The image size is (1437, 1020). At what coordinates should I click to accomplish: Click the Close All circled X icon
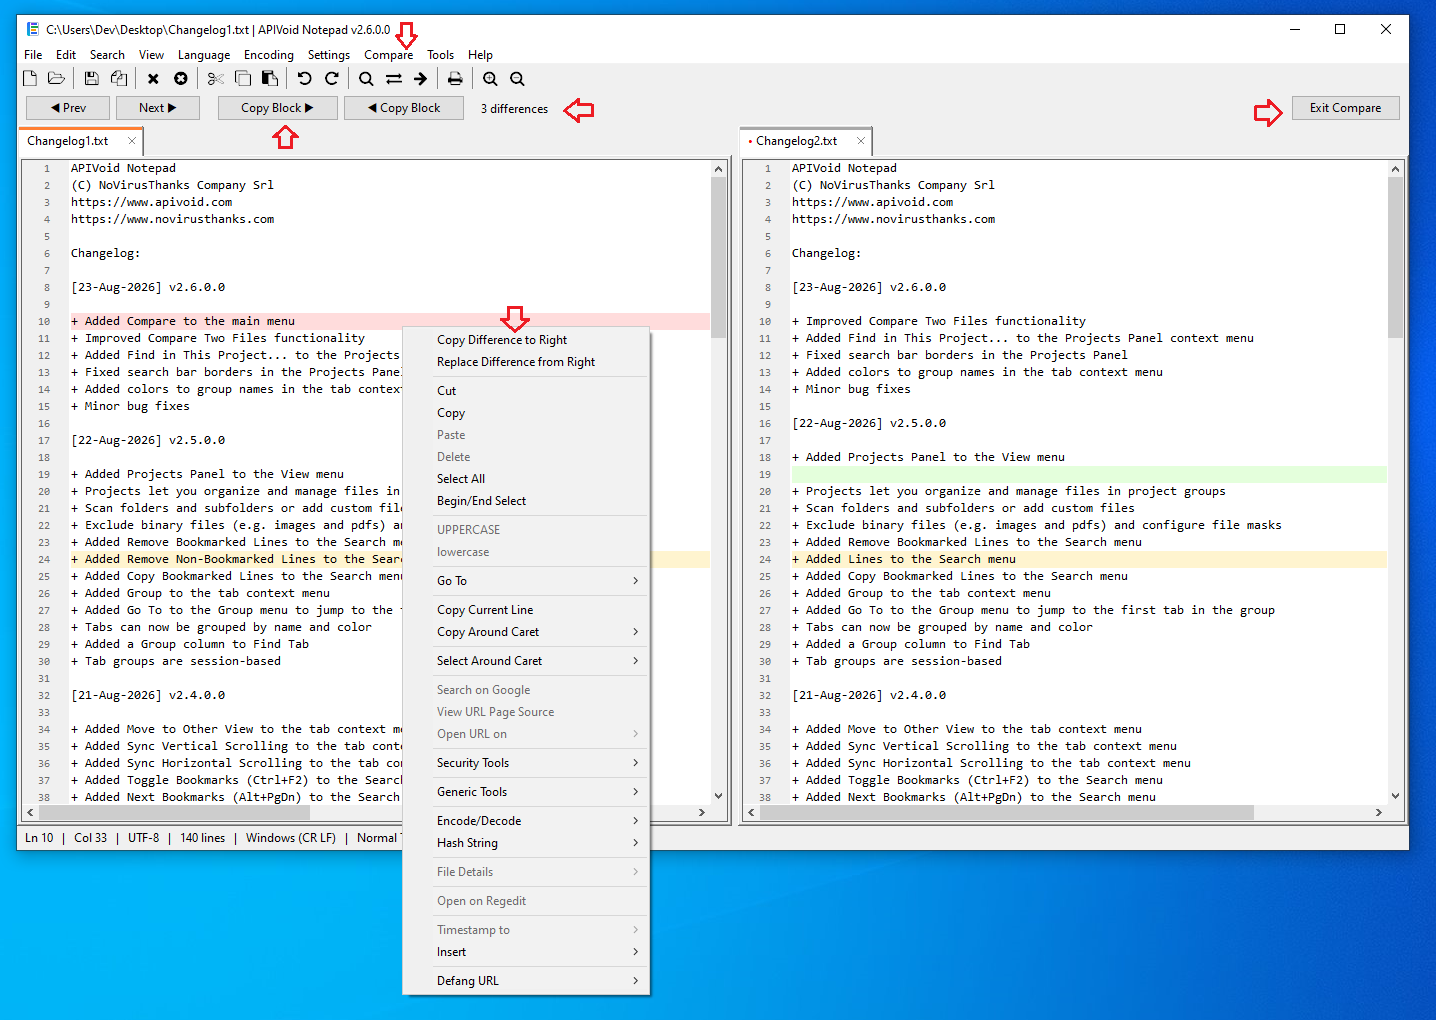point(181,78)
